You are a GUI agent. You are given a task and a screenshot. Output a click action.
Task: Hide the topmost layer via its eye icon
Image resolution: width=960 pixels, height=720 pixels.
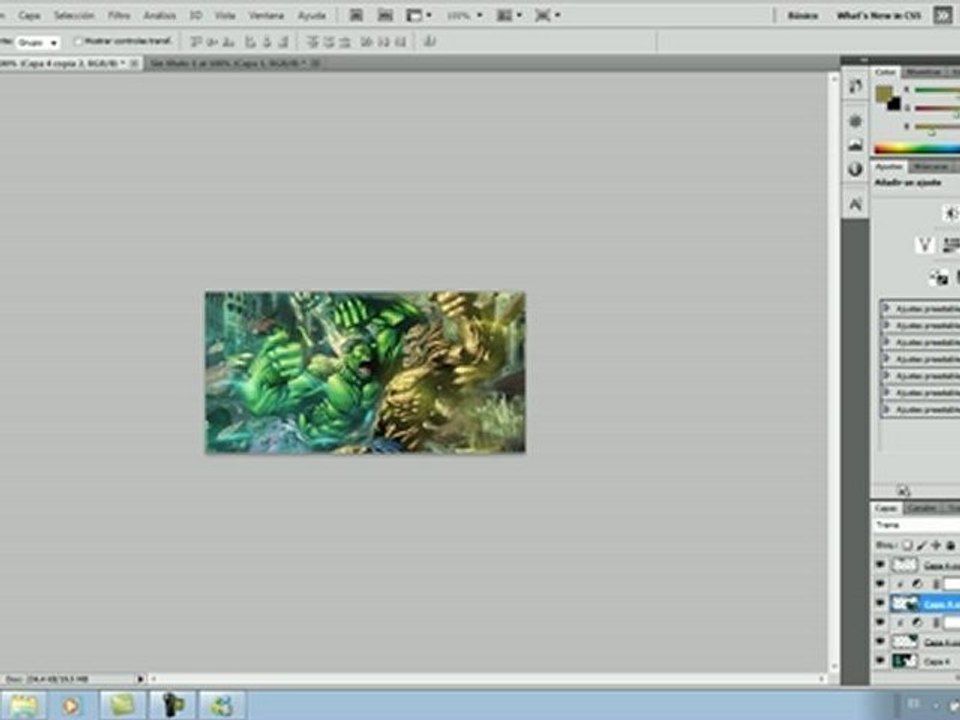click(x=880, y=564)
